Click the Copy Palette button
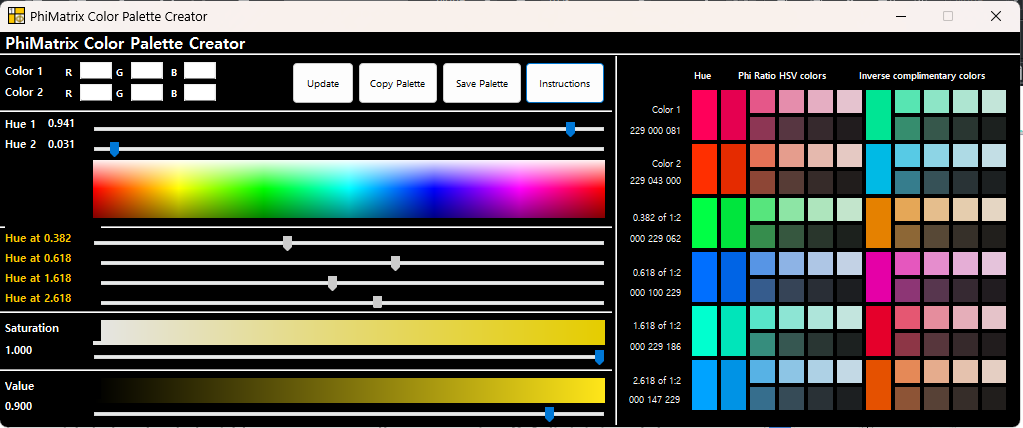1023x428 pixels. 397,84
